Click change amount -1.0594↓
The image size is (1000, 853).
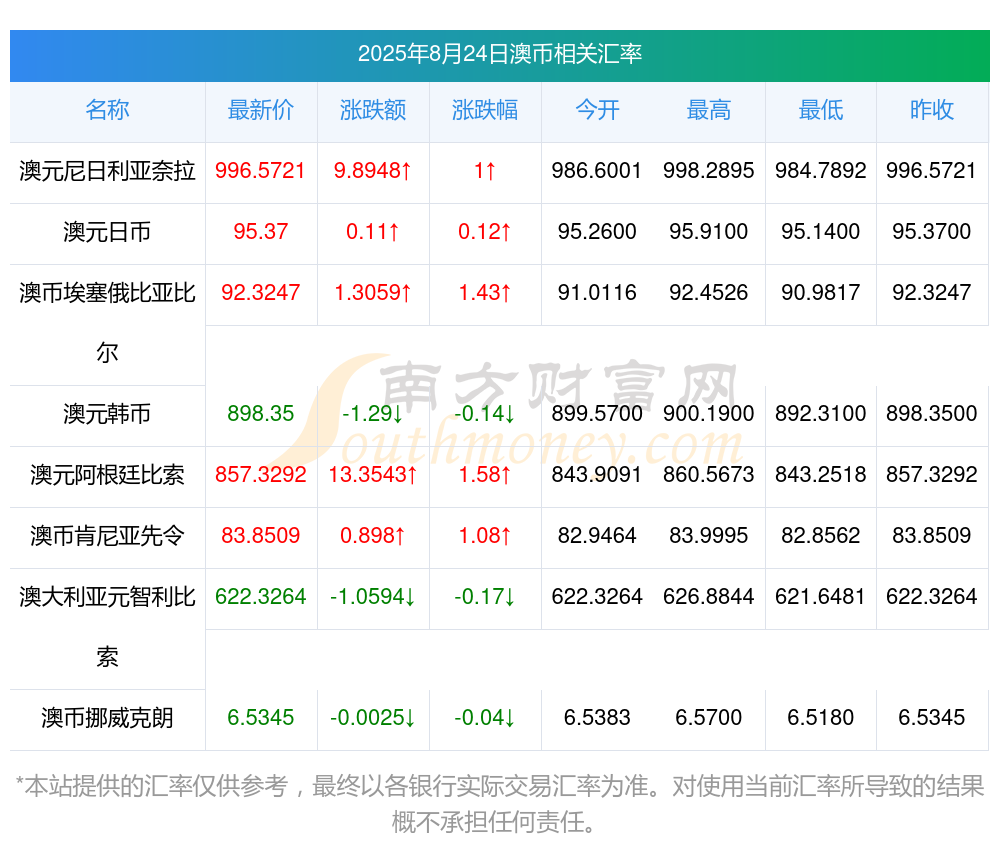point(372,597)
